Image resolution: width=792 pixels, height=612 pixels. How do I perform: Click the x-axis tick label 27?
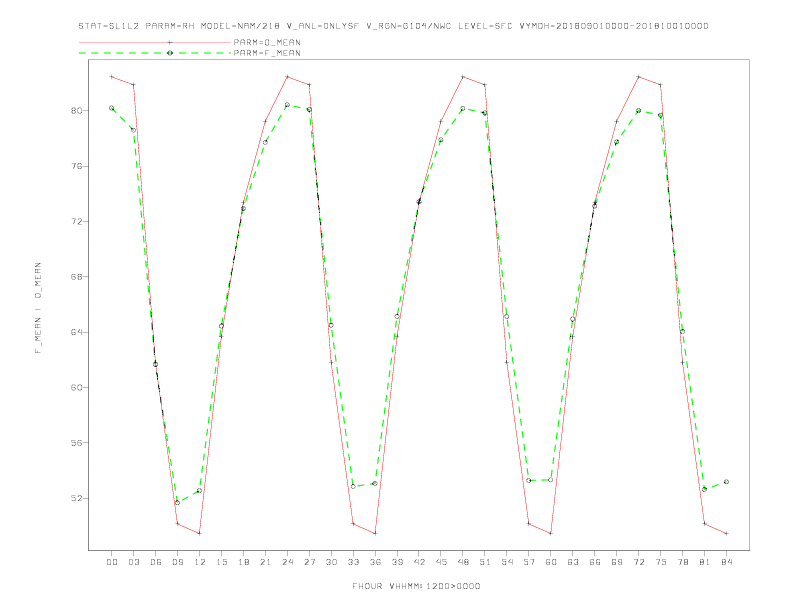pos(309,562)
